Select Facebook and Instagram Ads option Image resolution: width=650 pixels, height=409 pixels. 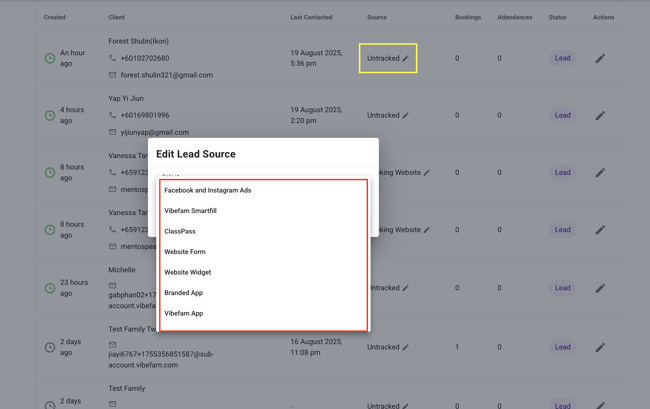(263, 190)
